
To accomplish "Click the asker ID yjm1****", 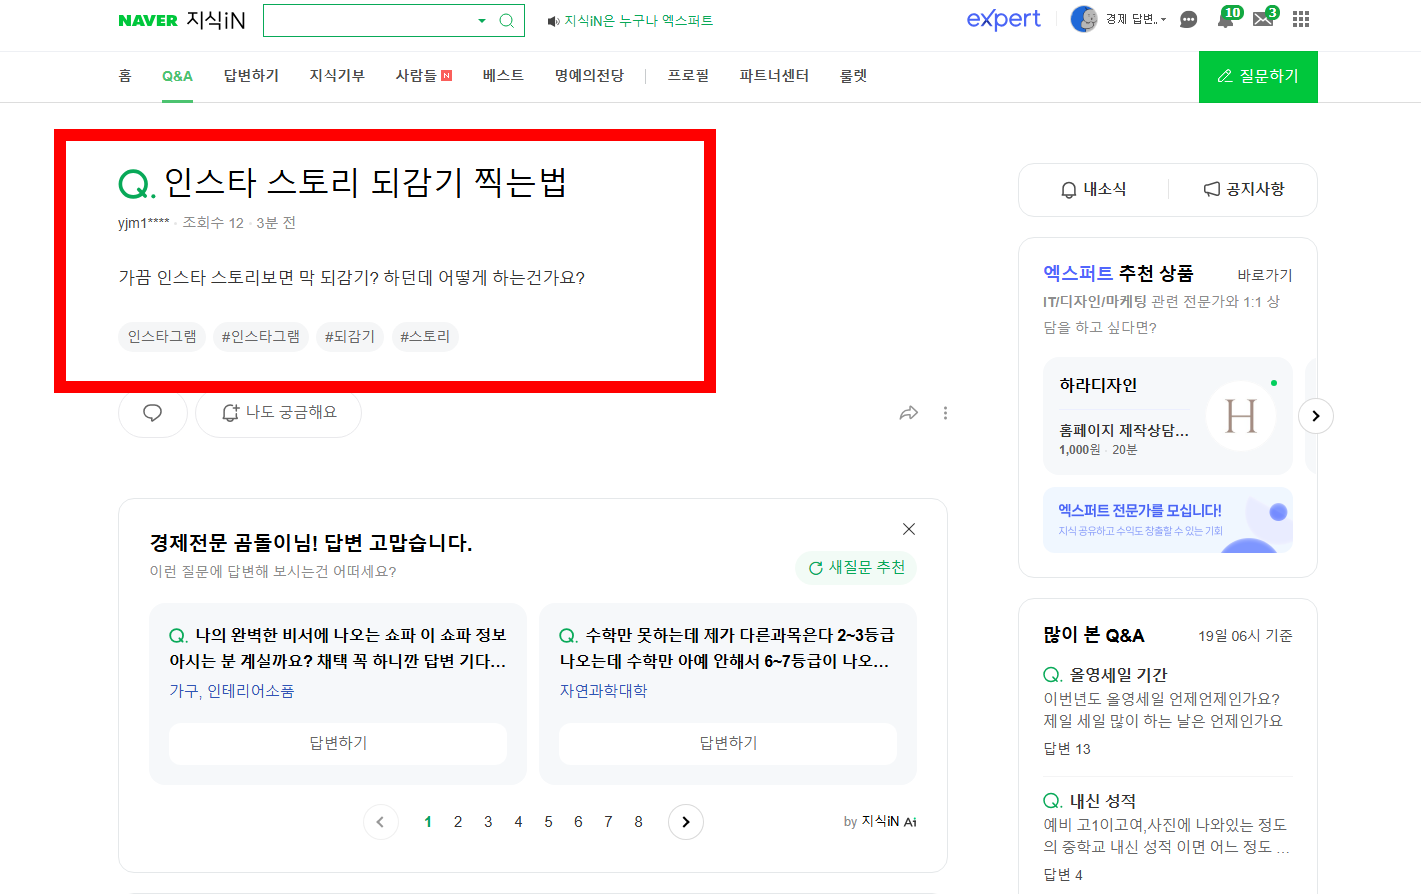I will [144, 223].
